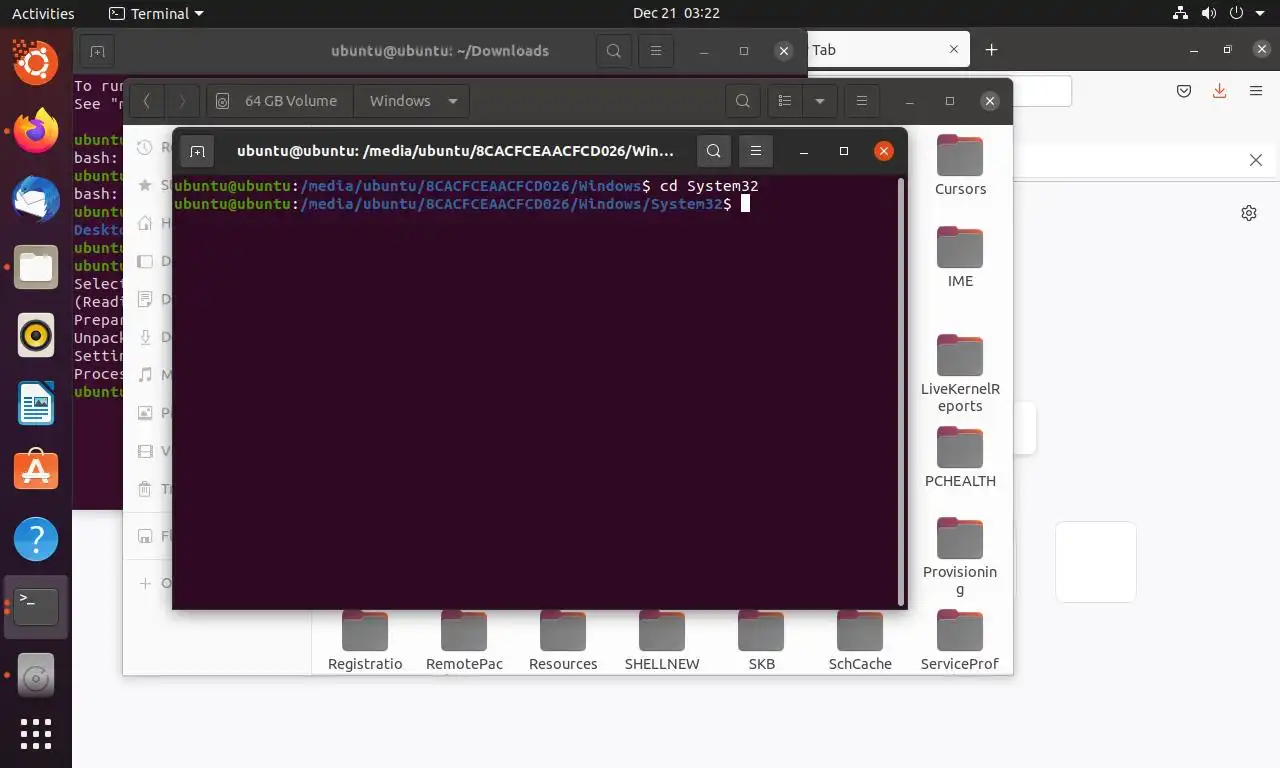Open SHELLNEW folder
The height and width of the screenshot is (768, 1280).
tap(662, 641)
